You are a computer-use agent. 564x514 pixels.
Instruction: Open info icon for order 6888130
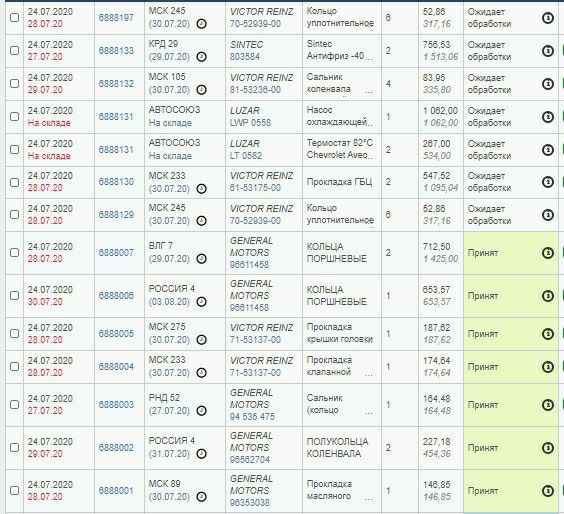(x=547, y=182)
